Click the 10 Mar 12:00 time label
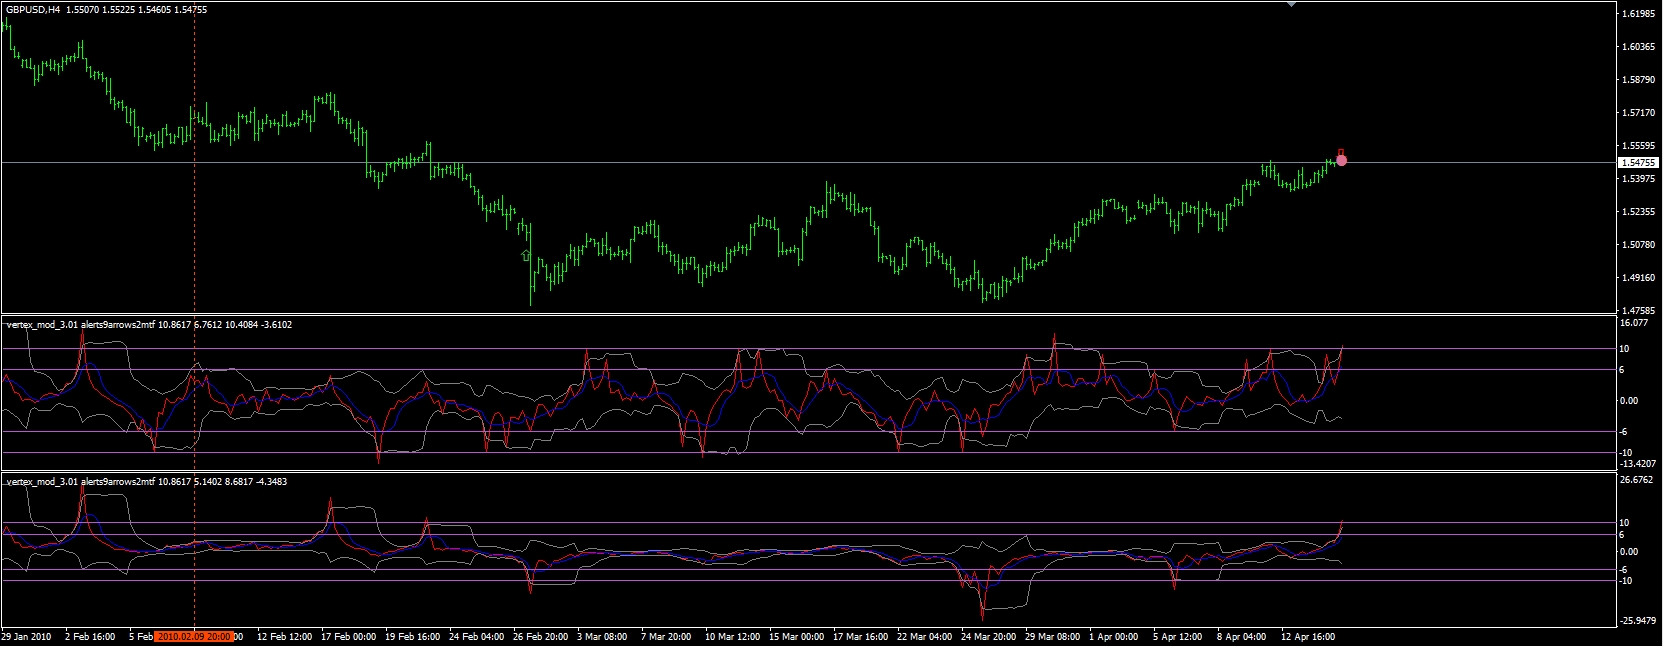Viewport: 1663px width, 646px height. [x=733, y=636]
